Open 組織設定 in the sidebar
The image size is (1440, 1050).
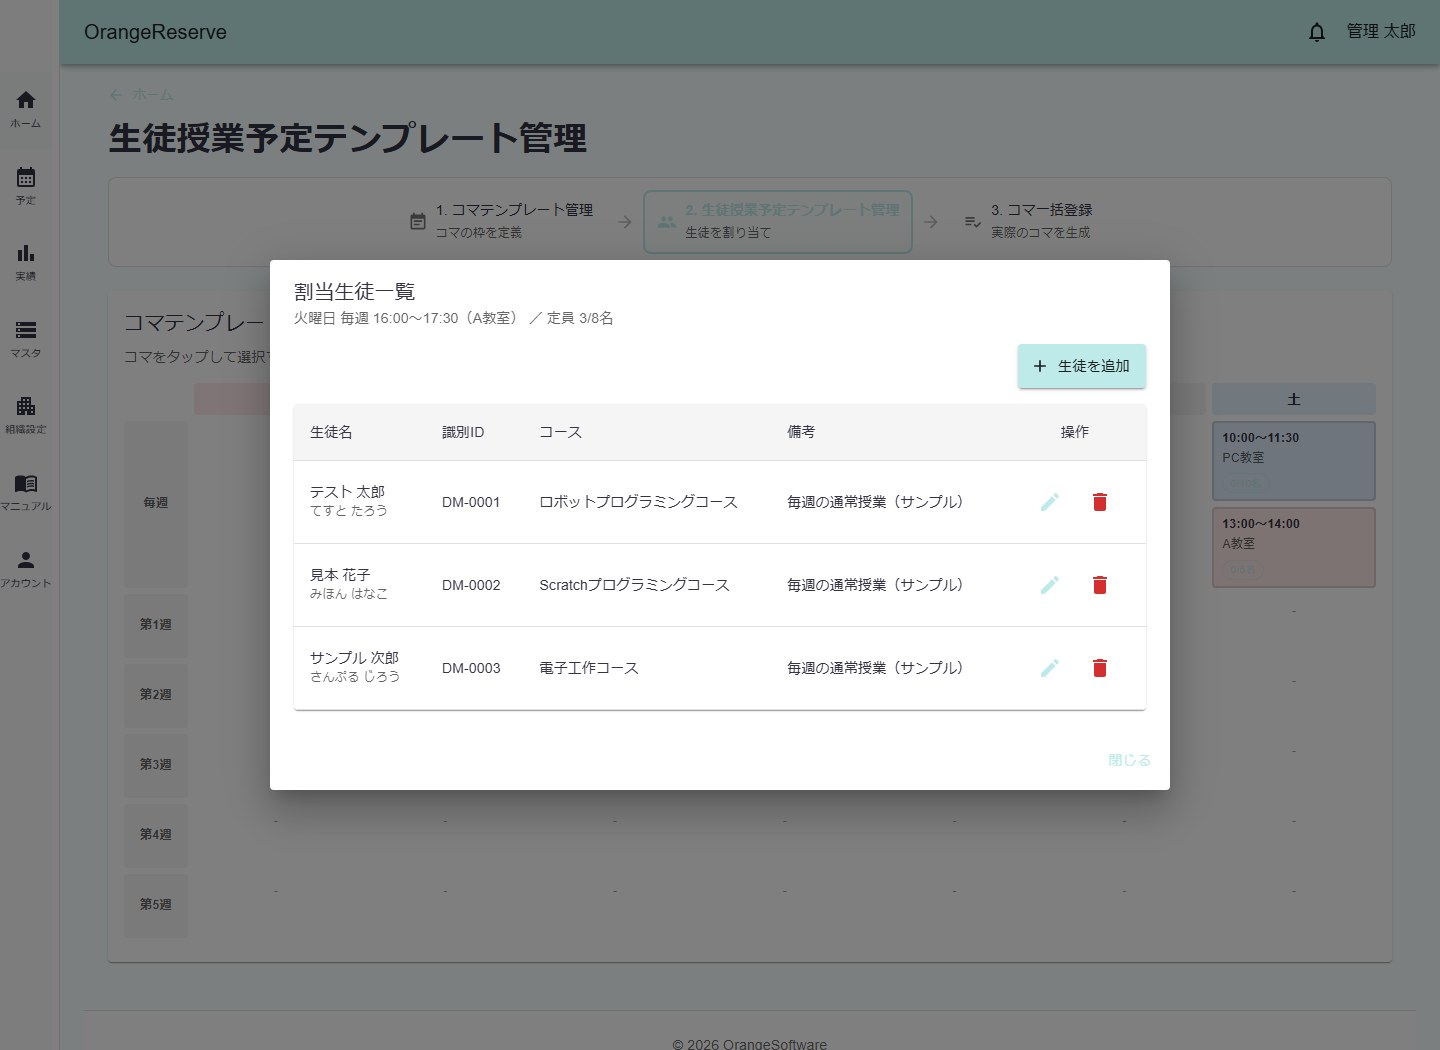26,415
